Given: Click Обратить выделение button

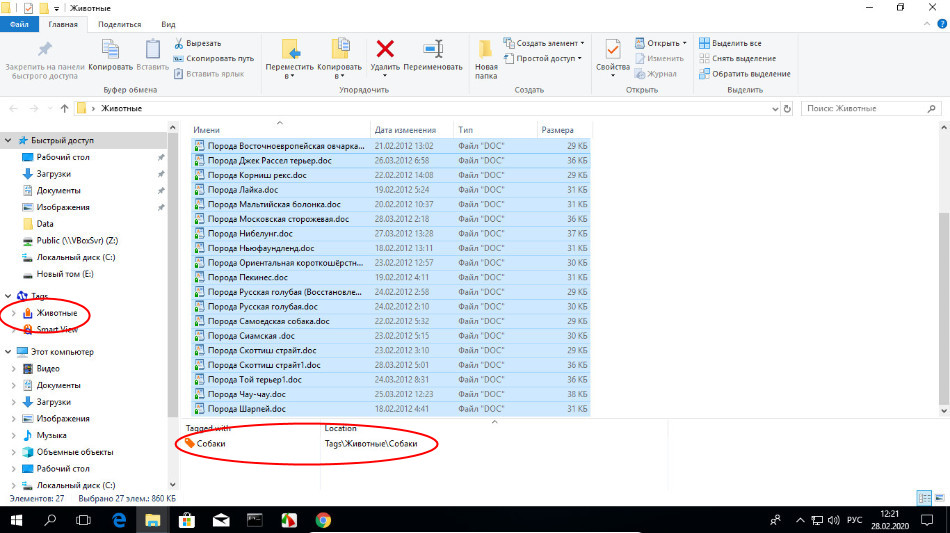Looking at the screenshot, I should coord(745,74).
